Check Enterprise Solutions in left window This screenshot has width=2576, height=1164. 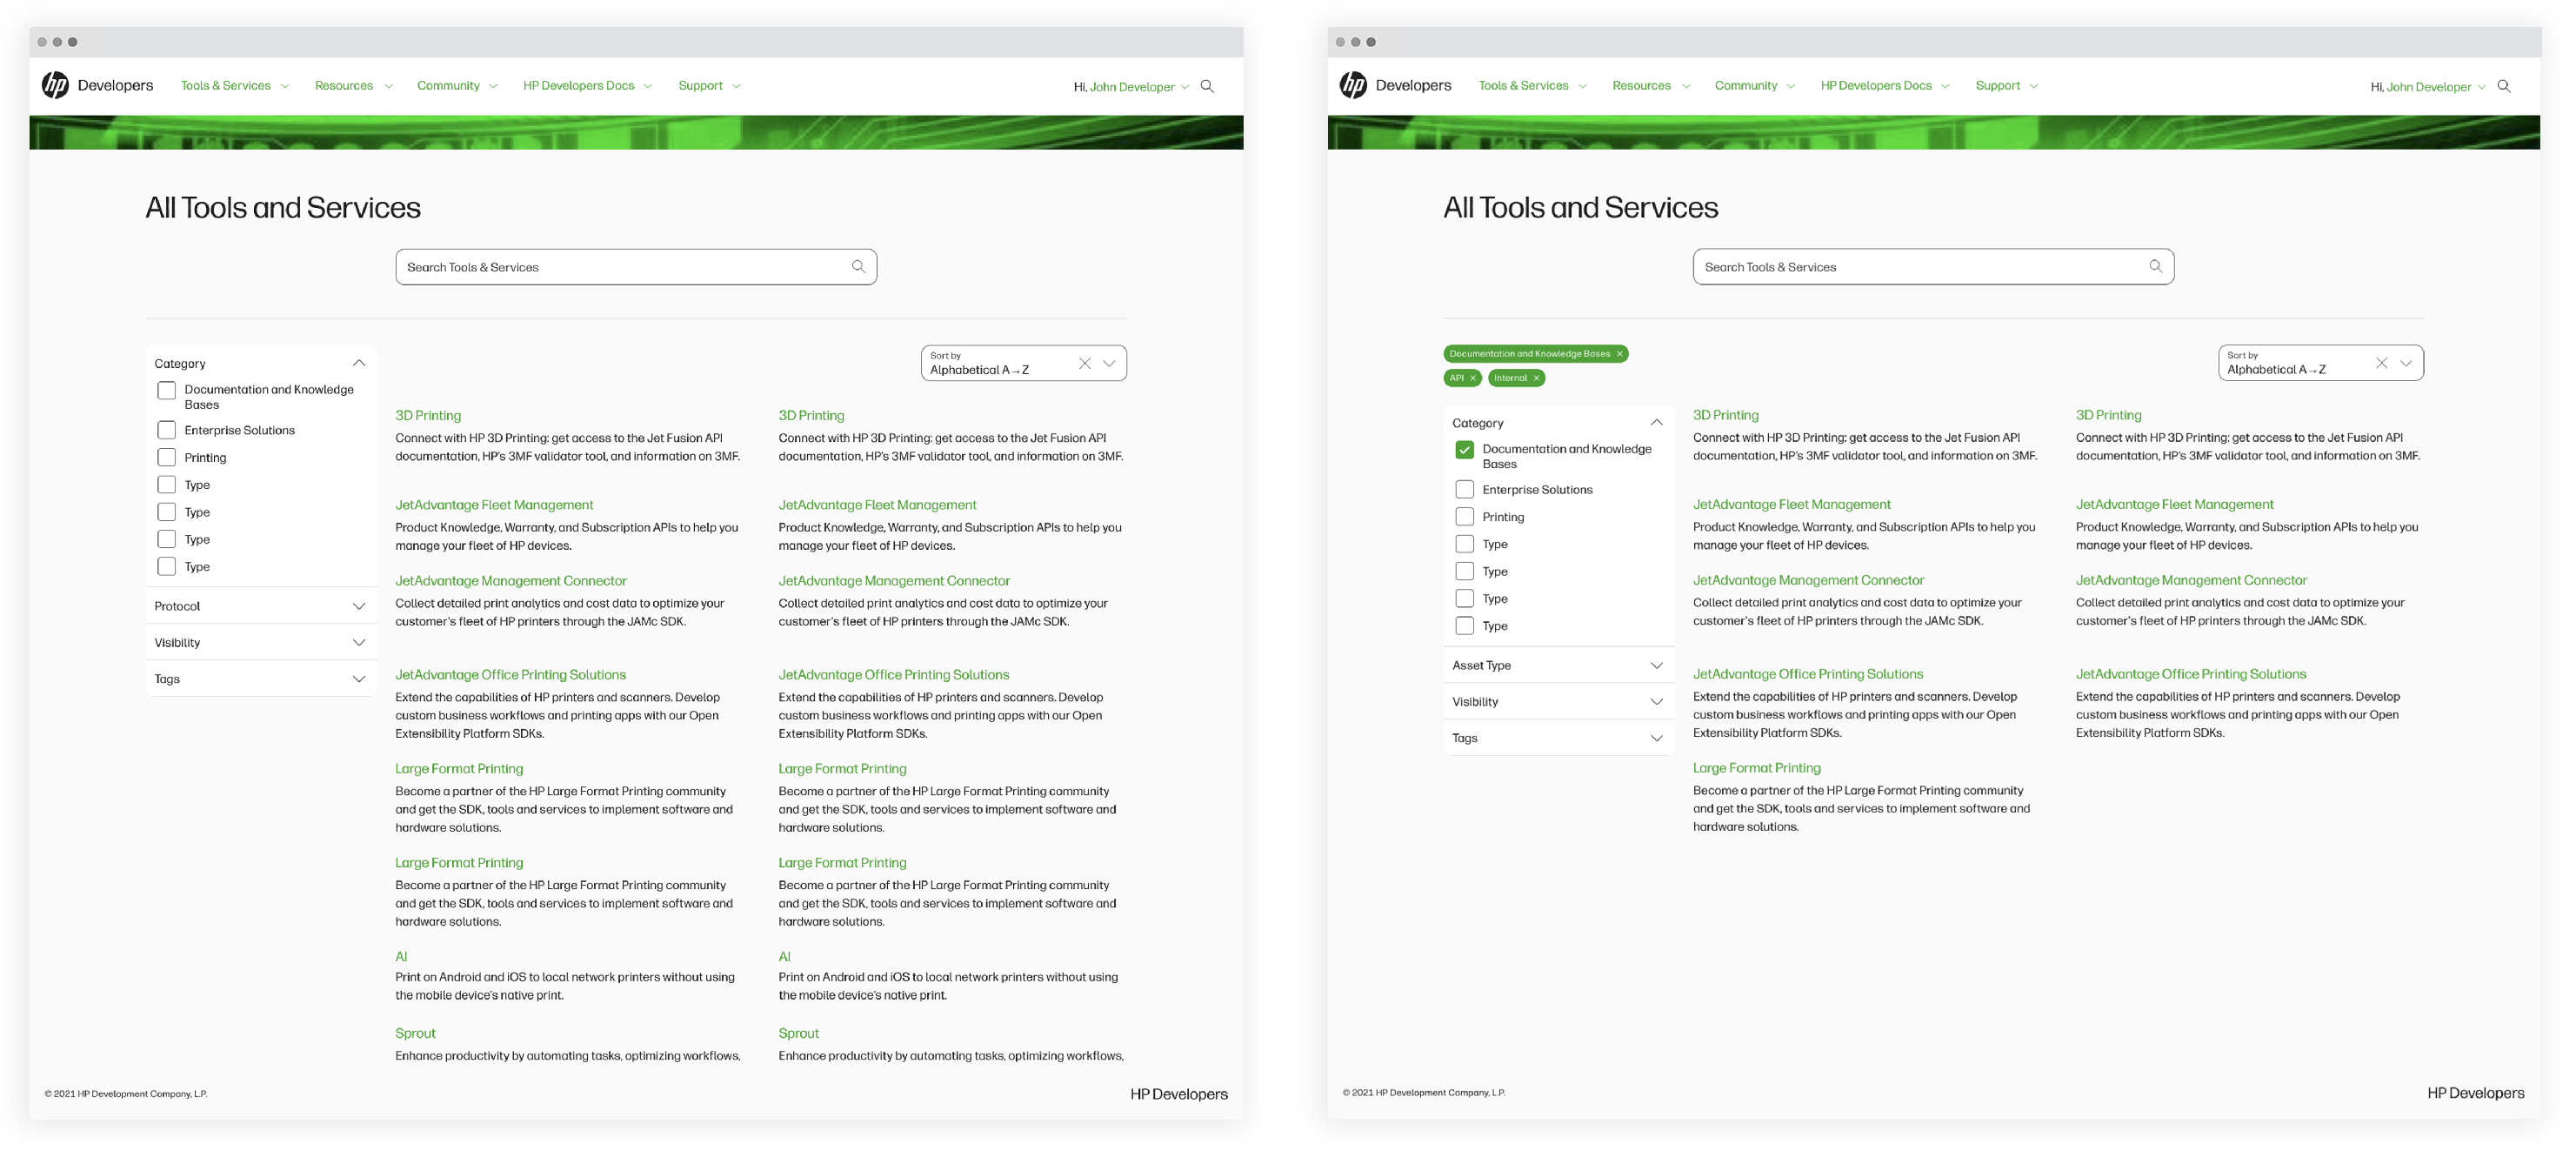point(167,431)
